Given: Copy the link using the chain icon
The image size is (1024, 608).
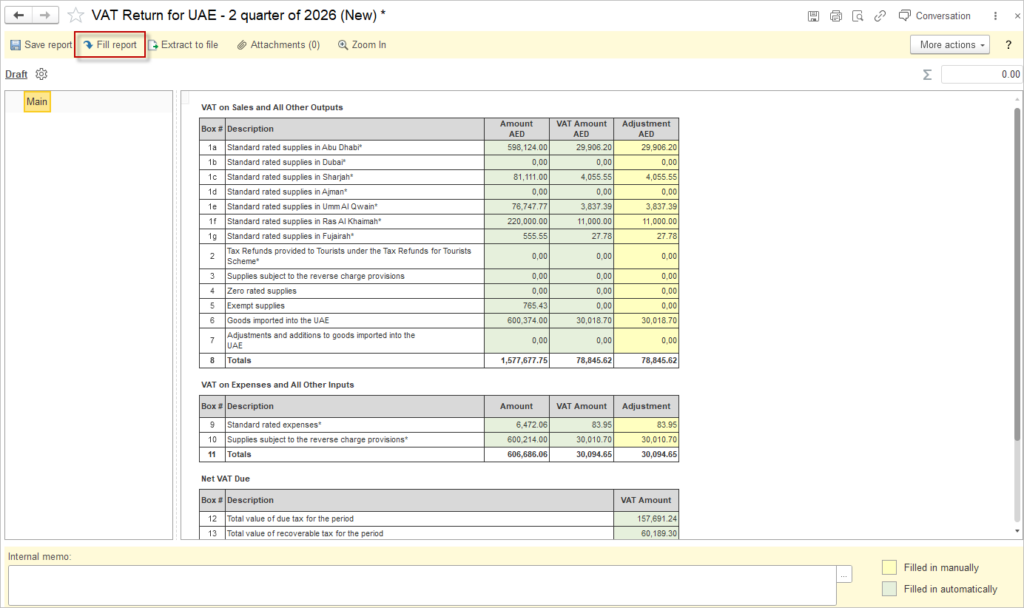Looking at the screenshot, I should point(880,16).
